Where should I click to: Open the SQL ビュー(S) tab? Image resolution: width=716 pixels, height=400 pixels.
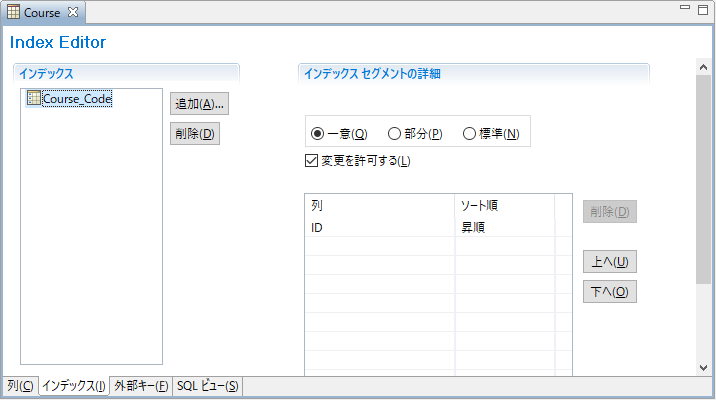point(208,386)
